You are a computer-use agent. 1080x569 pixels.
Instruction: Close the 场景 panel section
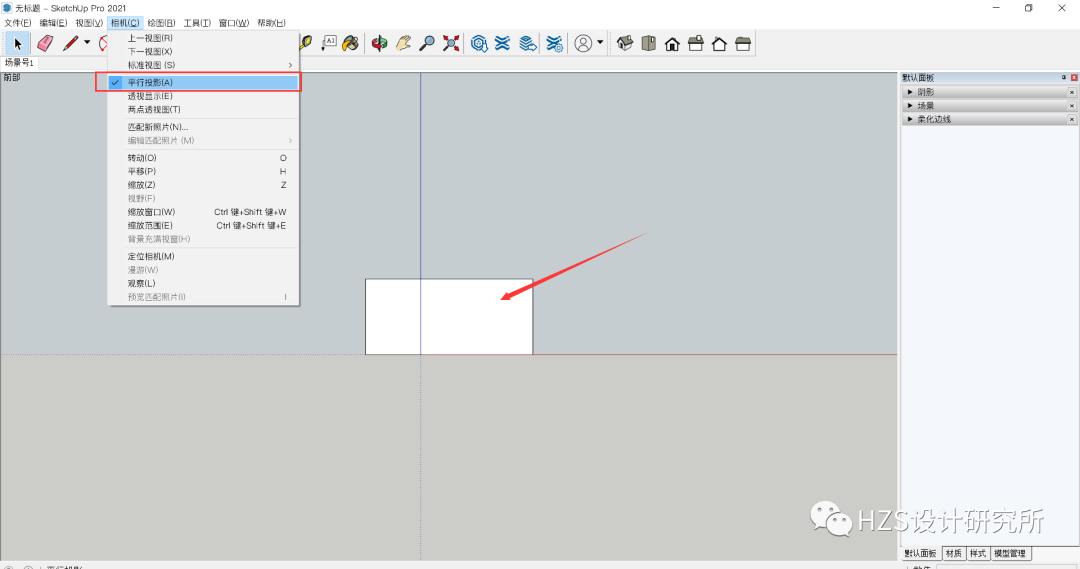1072,105
